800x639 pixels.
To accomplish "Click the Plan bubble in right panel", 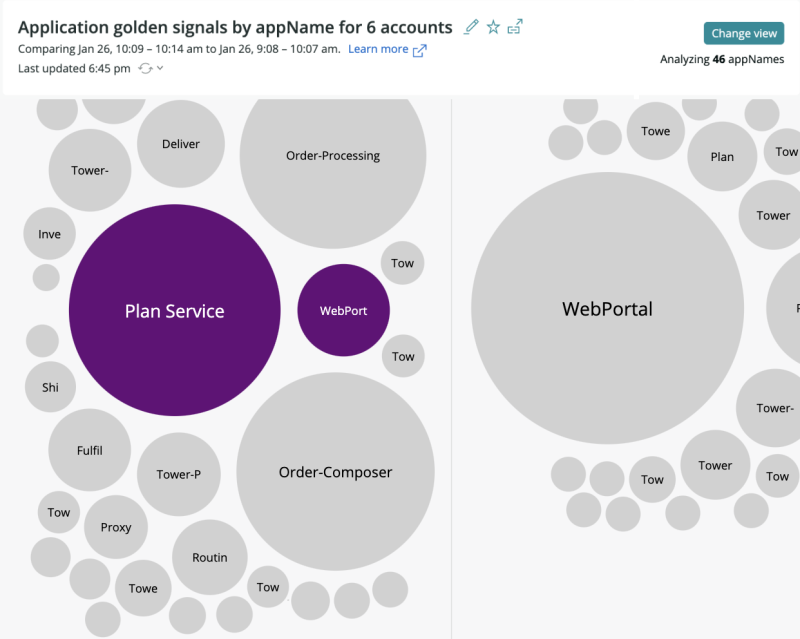I will [722, 157].
